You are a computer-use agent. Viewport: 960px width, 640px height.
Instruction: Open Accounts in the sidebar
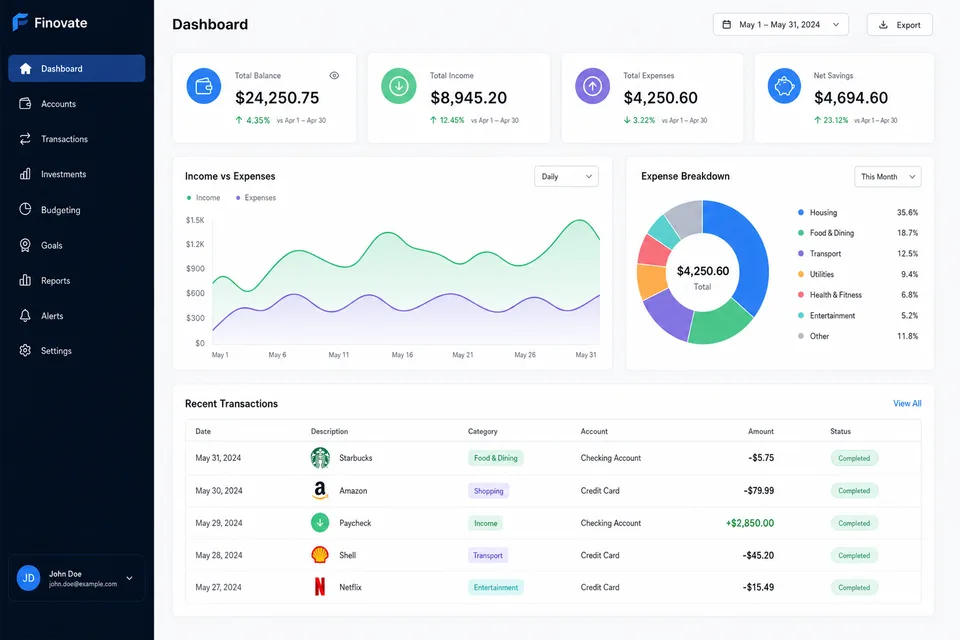tap(77, 104)
